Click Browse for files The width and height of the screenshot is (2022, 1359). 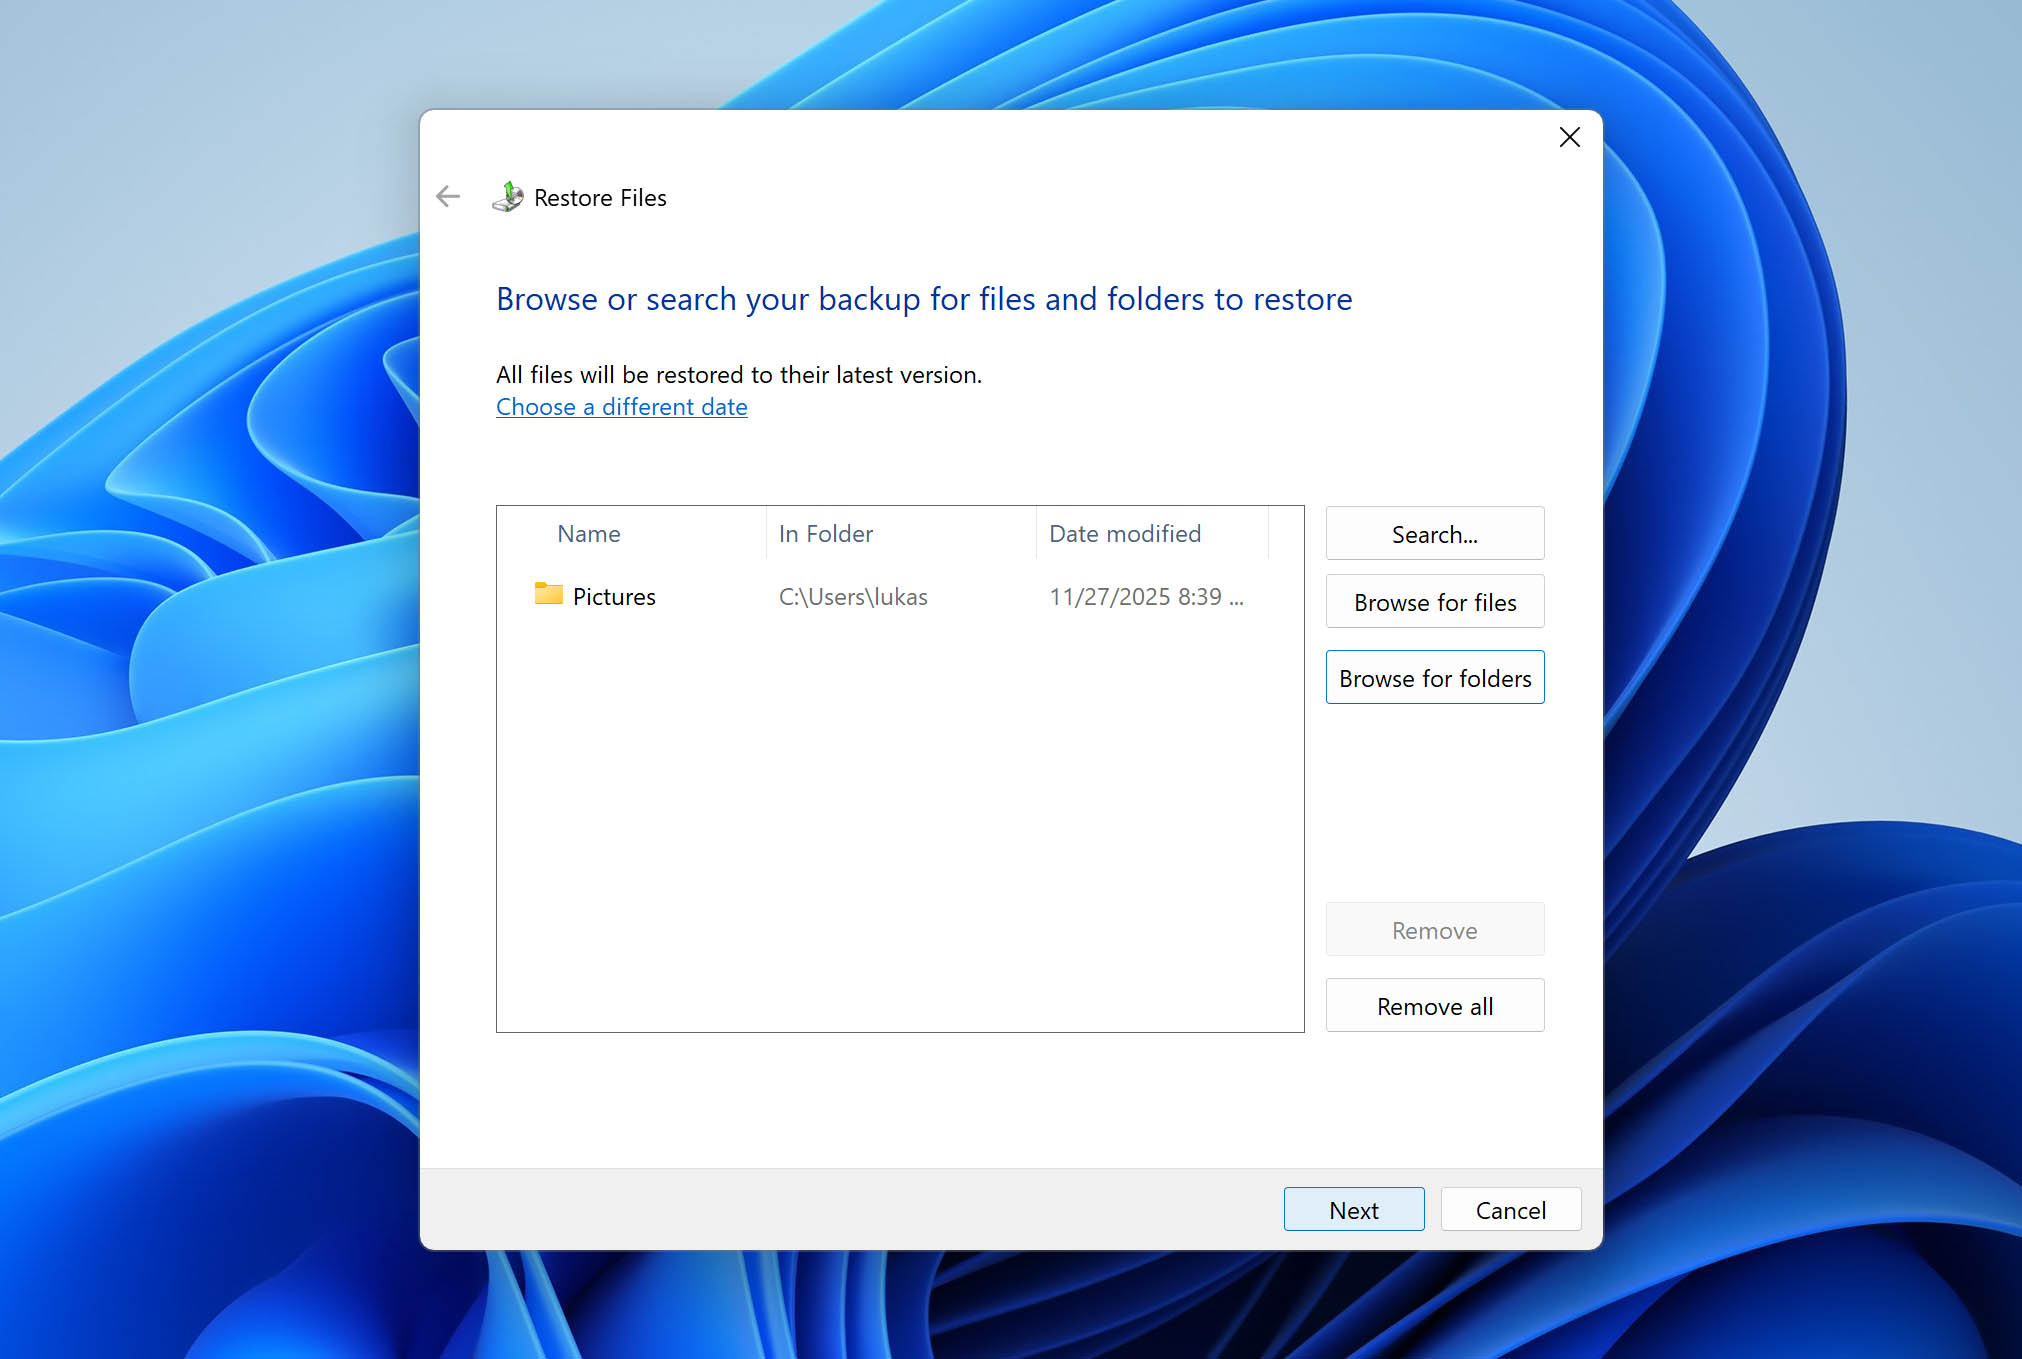[1434, 601]
